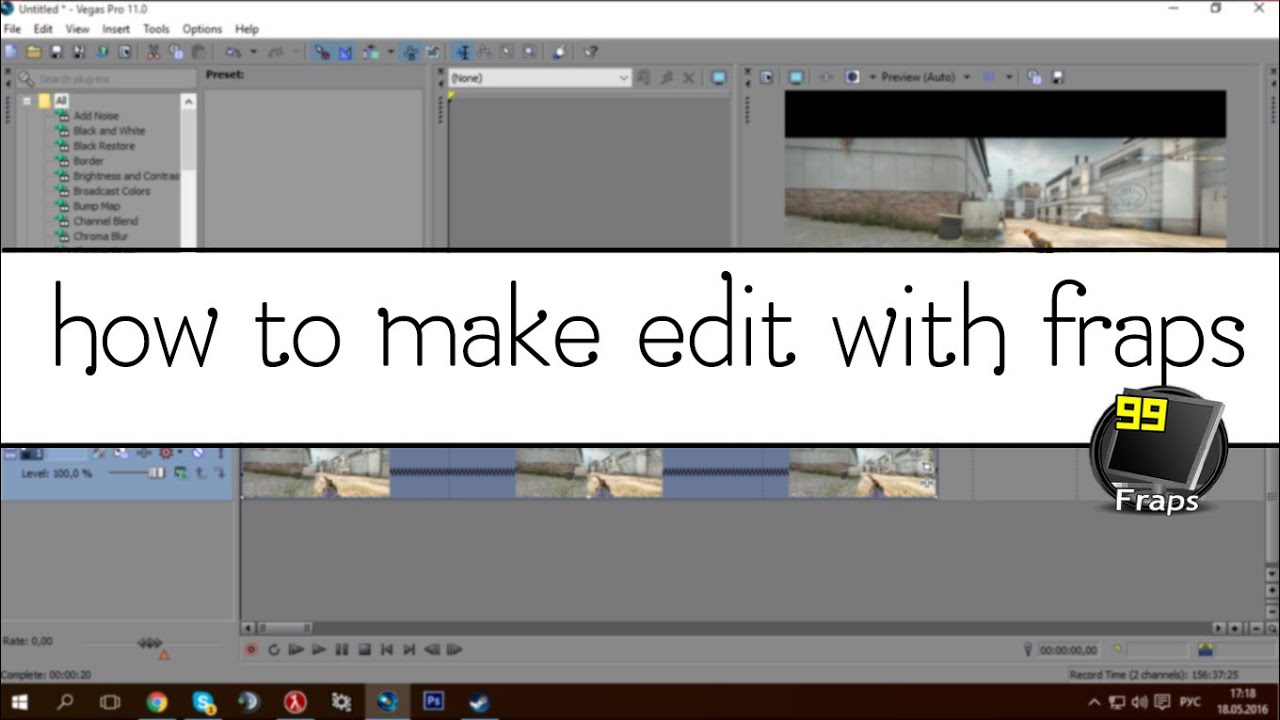Viewport: 1280px width, 720px height.
Task: Click the Save project toolbar icon
Action: [56, 52]
